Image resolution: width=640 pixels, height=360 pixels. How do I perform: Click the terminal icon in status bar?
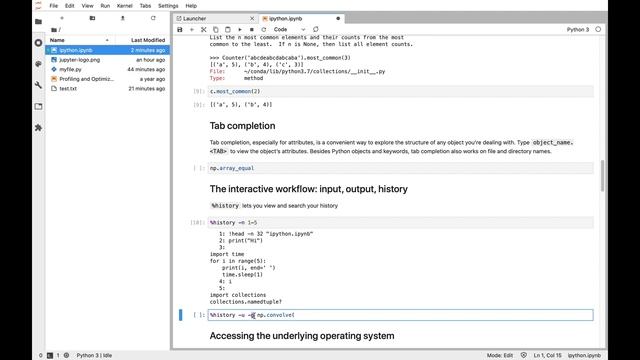(x=50, y=356)
